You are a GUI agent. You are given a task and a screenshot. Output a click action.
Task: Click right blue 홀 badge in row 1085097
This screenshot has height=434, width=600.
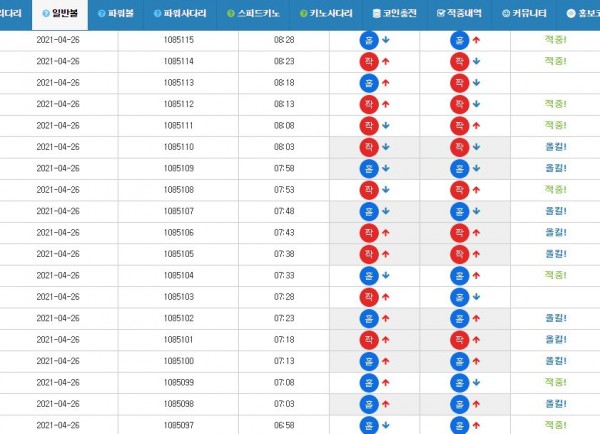click(460, 425)
